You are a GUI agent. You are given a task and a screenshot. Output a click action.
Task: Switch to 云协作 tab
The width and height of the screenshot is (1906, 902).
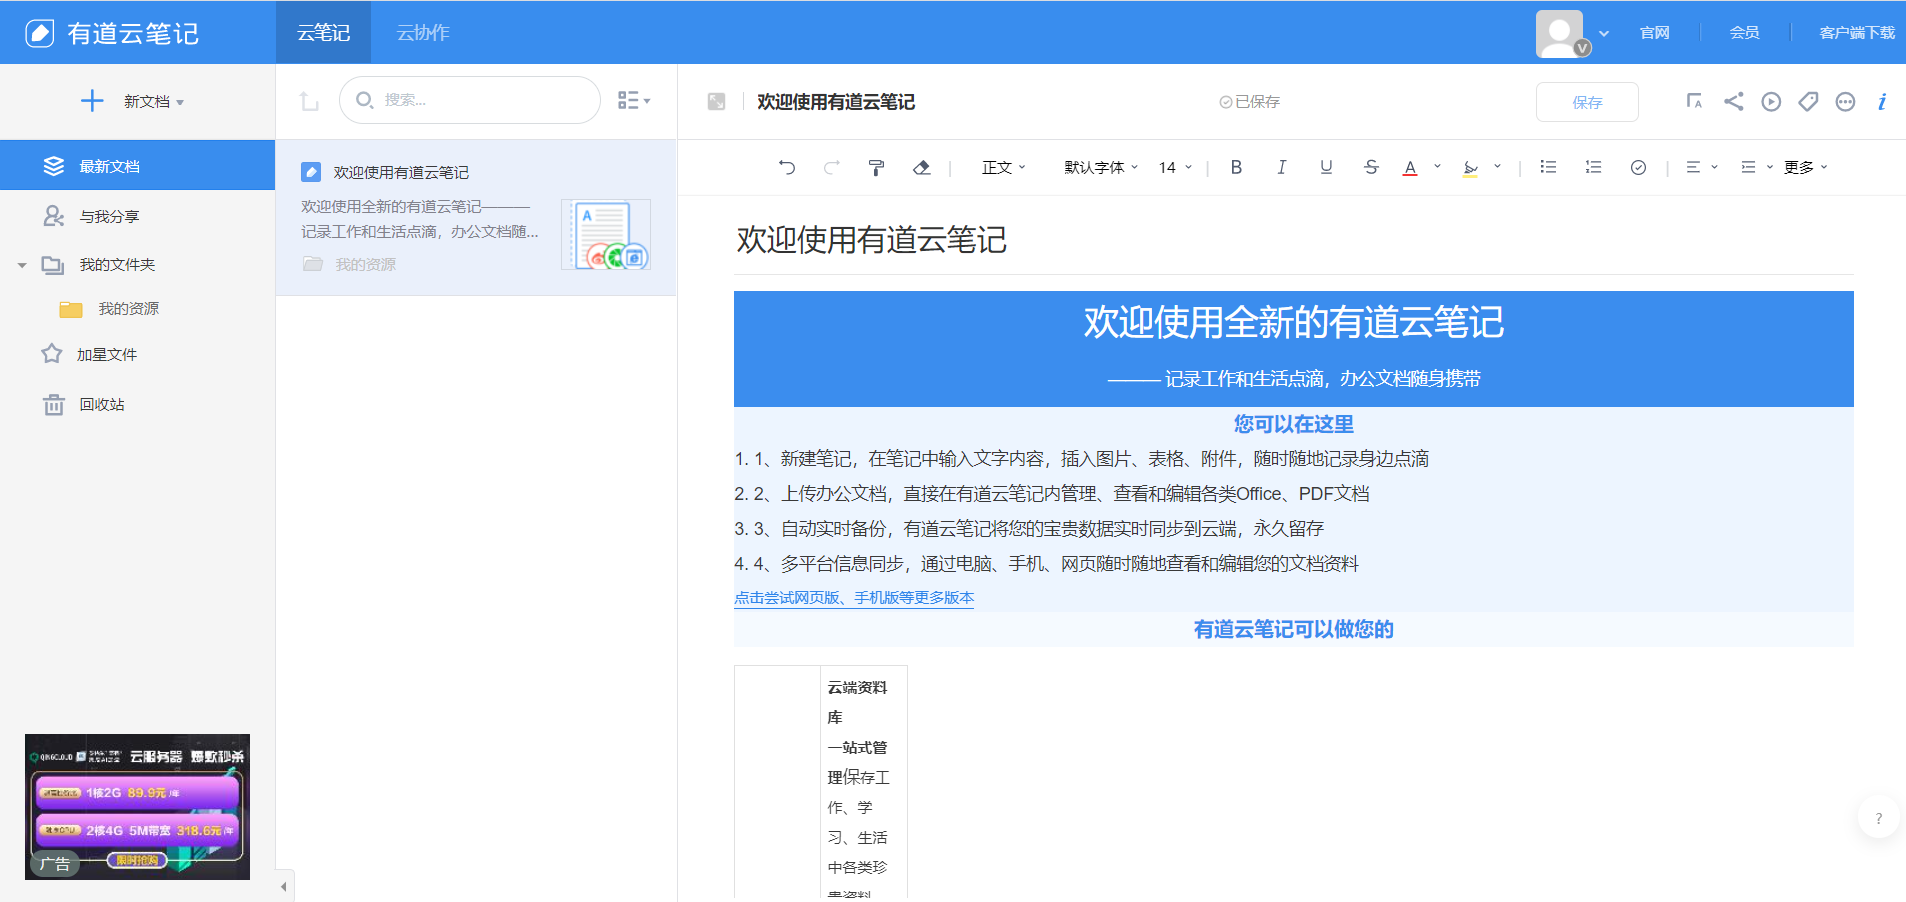[423, 33]
